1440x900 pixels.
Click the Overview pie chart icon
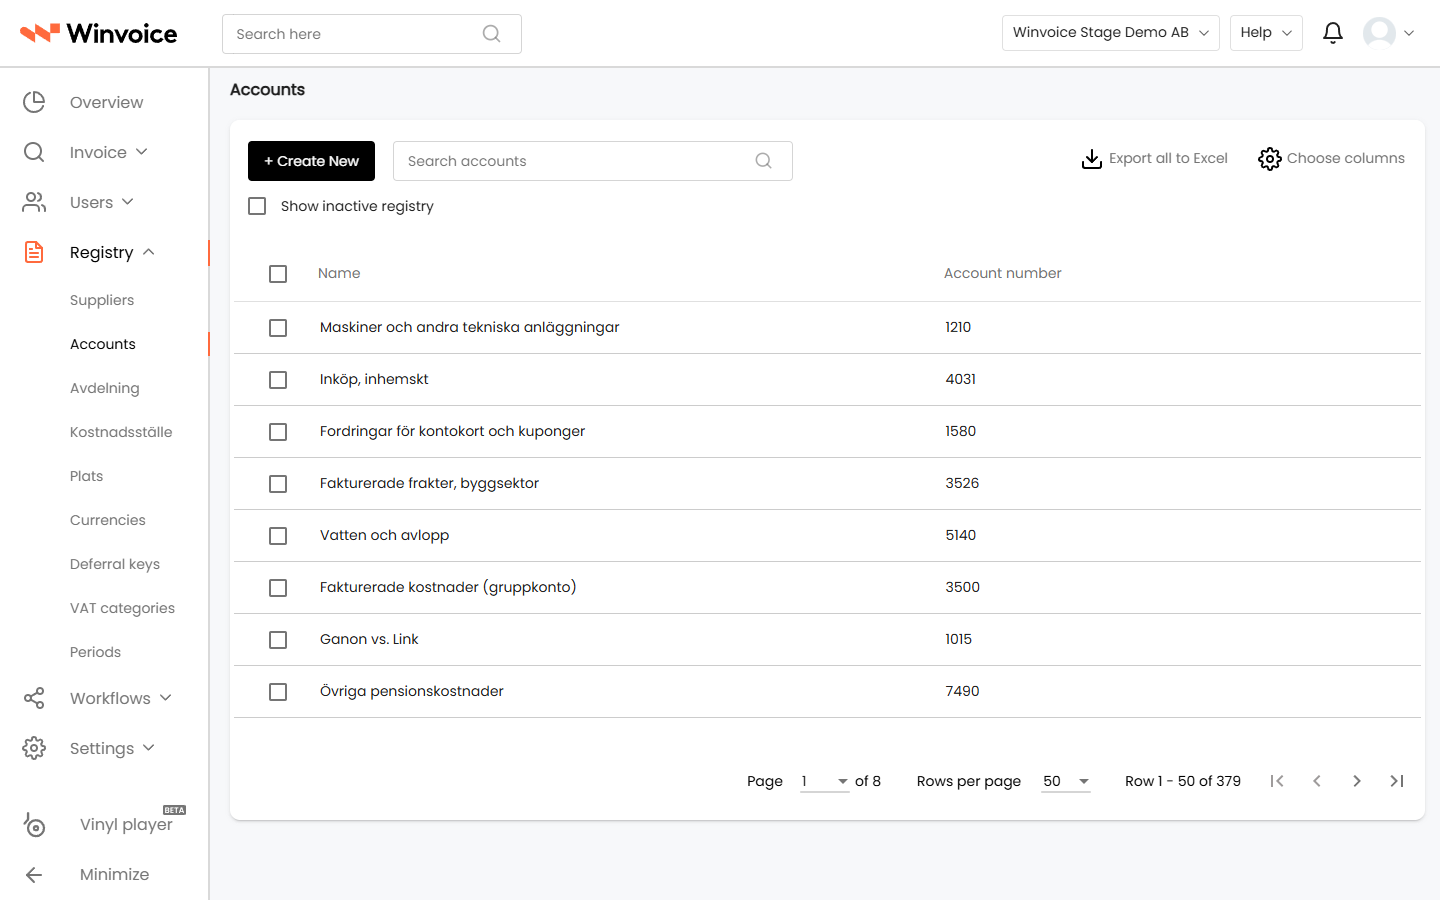(34, 102)
